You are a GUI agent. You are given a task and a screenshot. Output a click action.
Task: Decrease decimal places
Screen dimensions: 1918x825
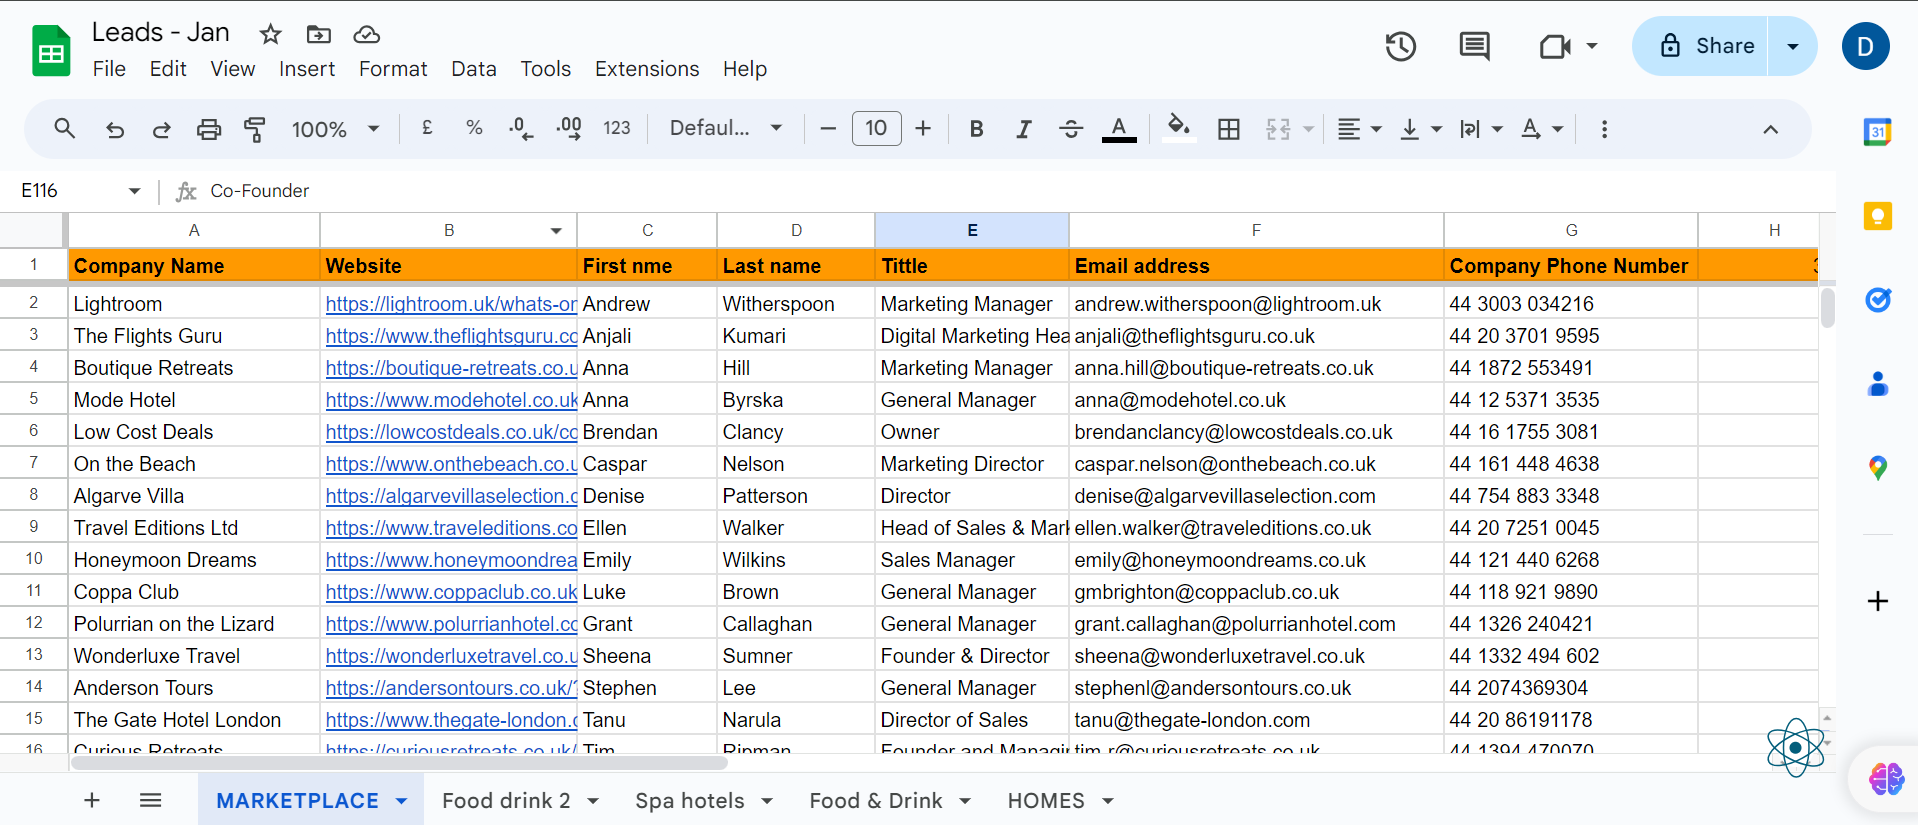coord(521,128)
